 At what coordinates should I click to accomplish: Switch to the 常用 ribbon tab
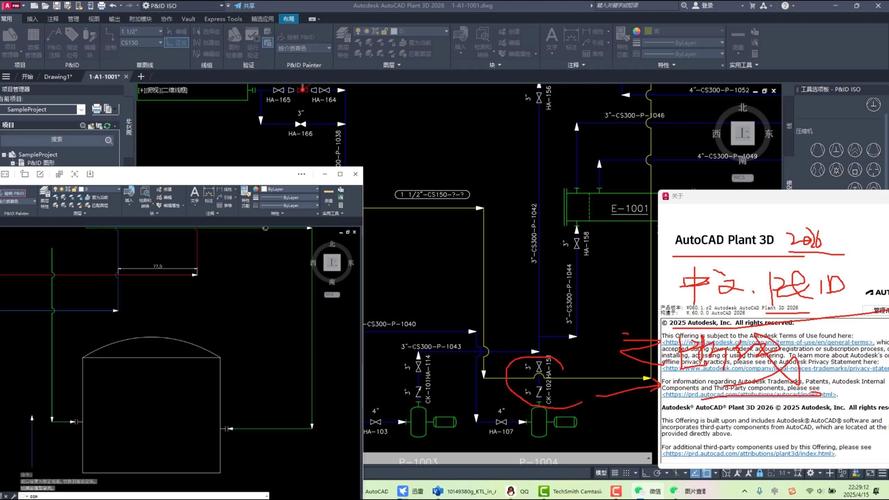(x=7, y=19)
